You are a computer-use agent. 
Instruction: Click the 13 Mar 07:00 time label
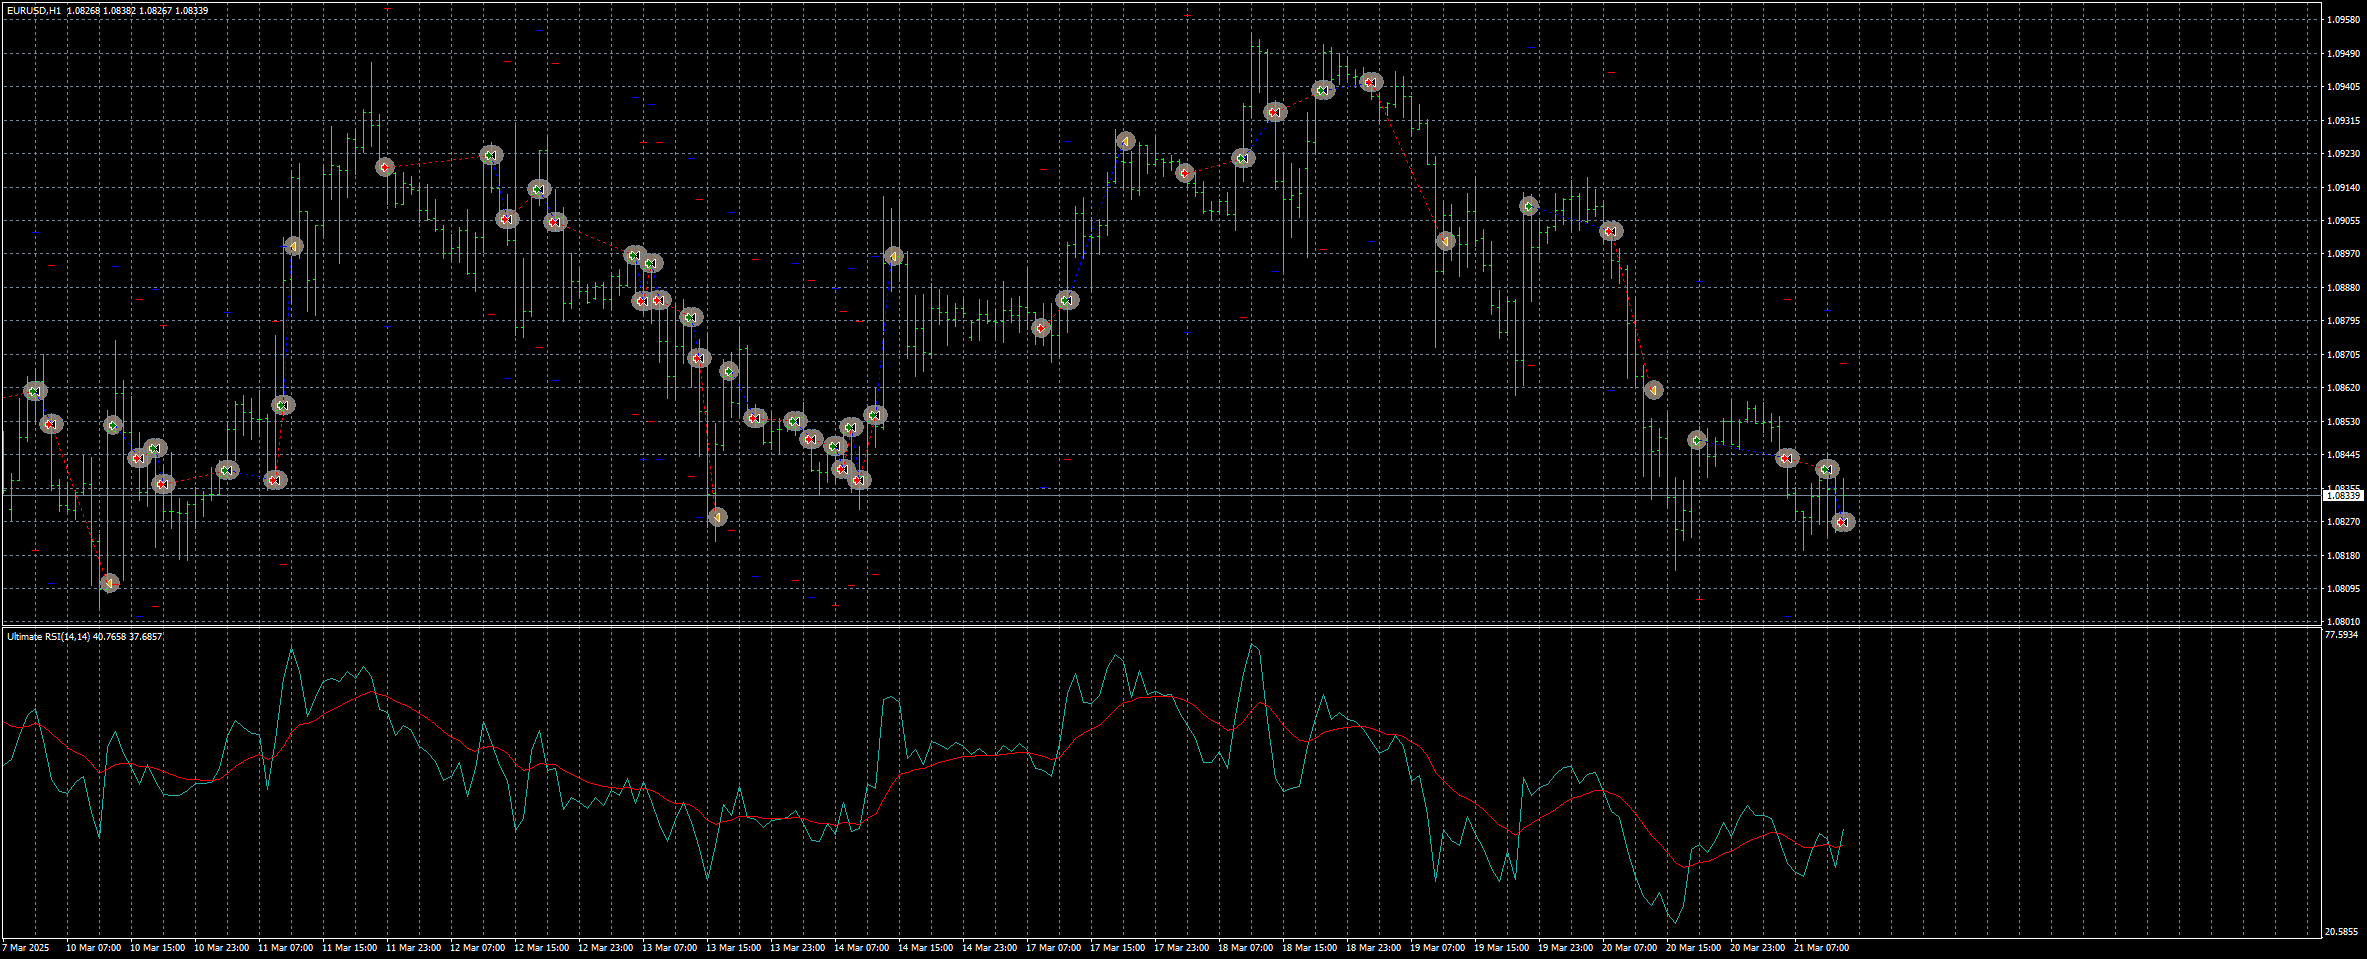point(670,947)
